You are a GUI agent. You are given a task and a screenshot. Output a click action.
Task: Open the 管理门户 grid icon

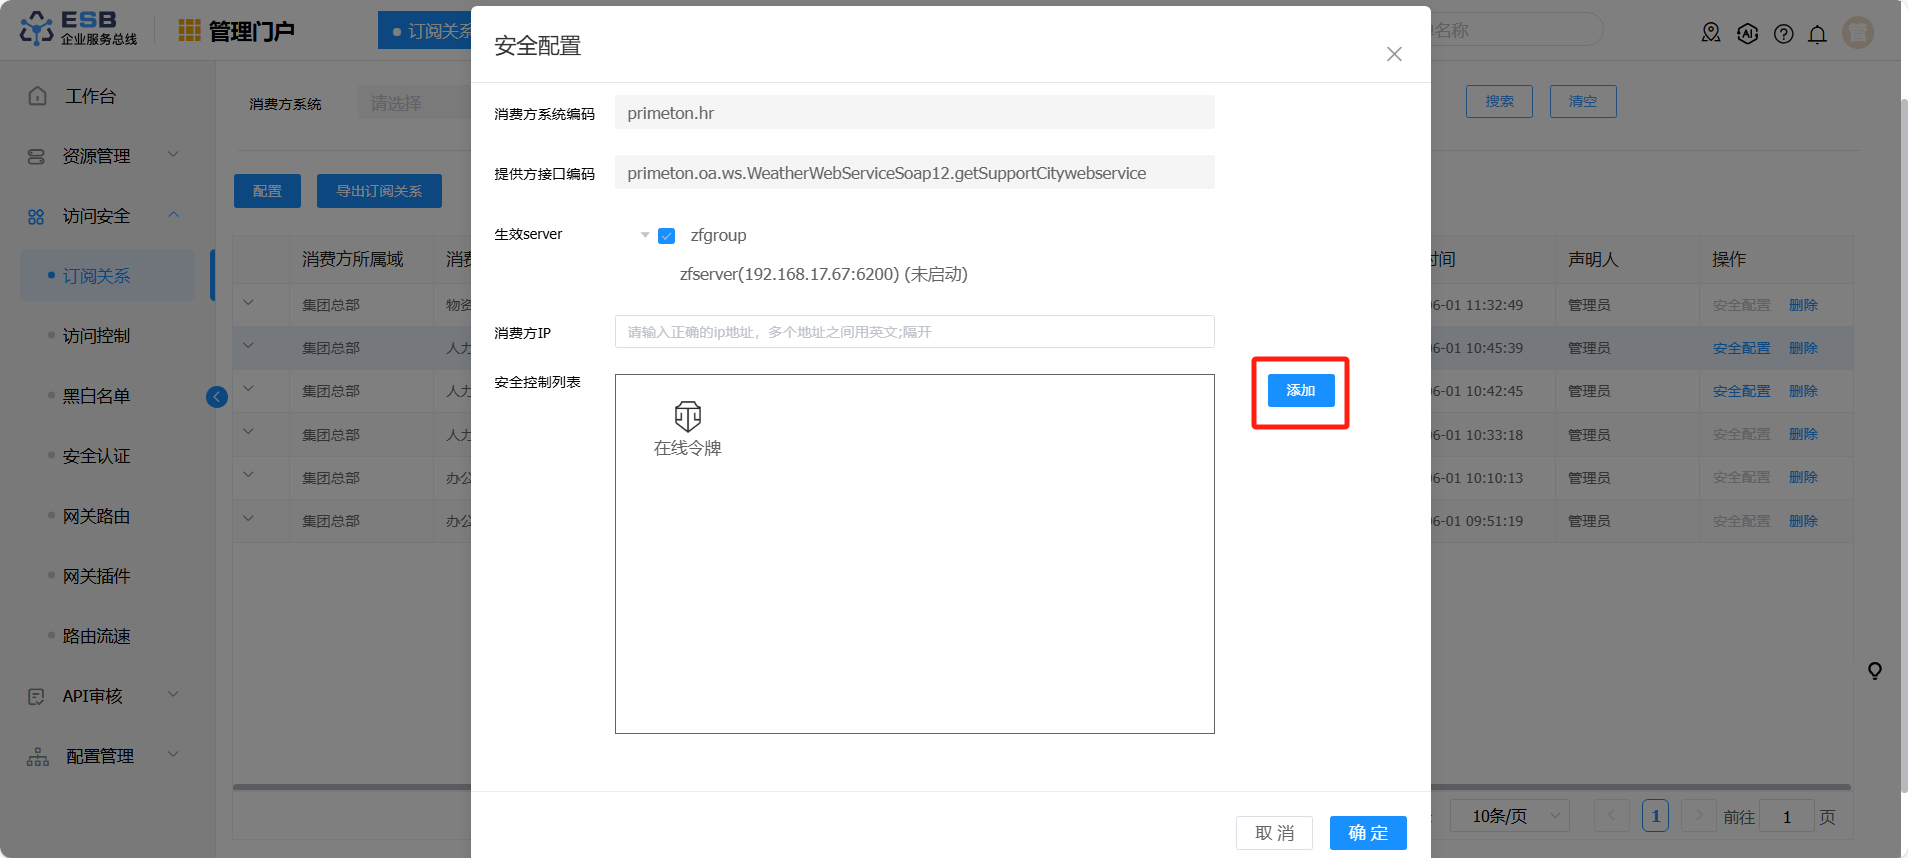click(x=189, y=31)
